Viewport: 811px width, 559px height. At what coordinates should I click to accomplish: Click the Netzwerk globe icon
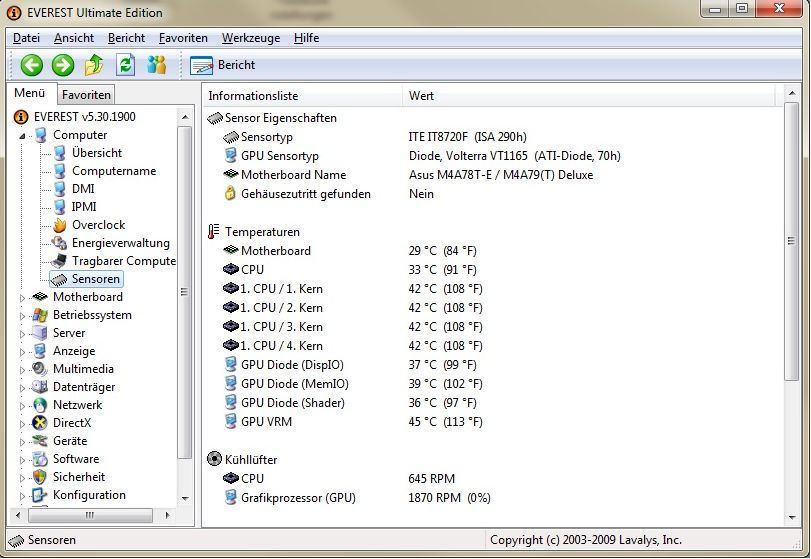pos(40,405)
